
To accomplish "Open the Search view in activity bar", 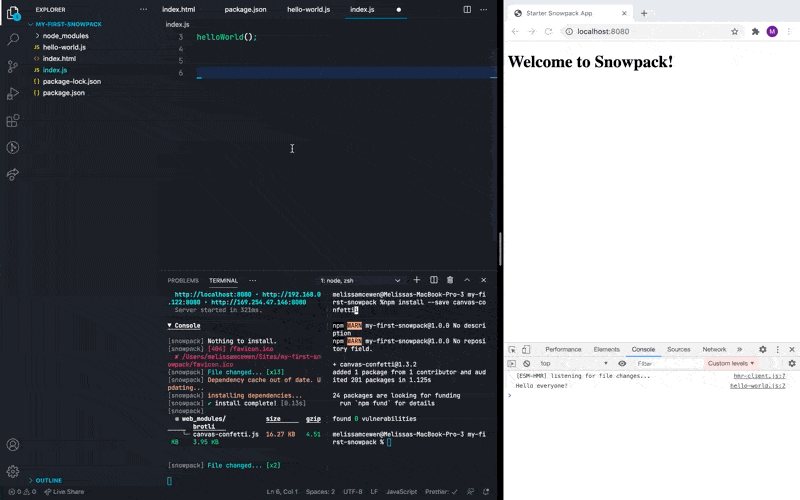I will point(13,40).
